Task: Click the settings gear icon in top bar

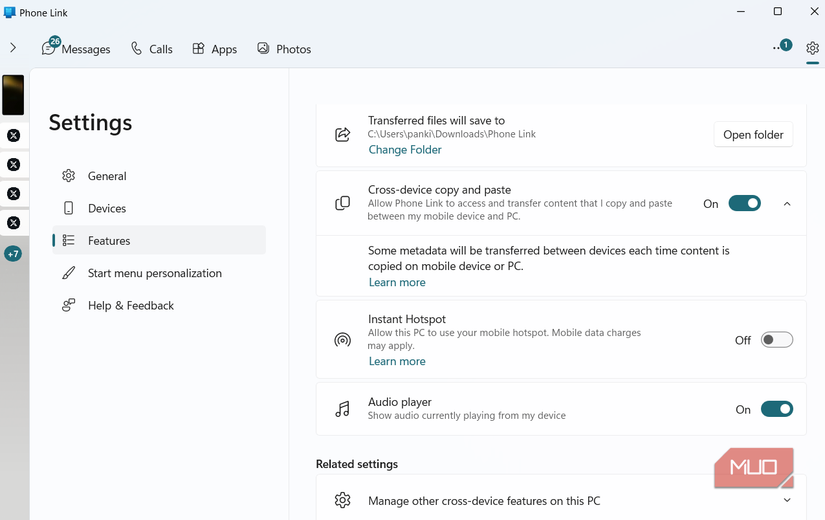Action: point(812,48)
